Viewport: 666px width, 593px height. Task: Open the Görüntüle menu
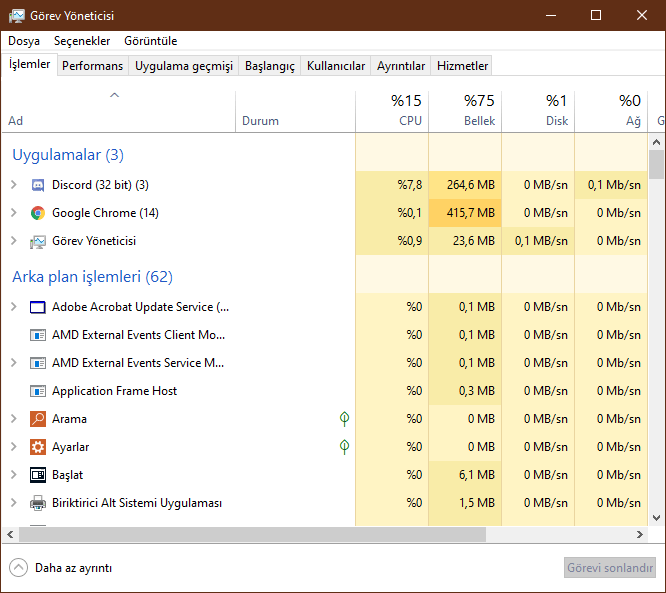[151, 41]
